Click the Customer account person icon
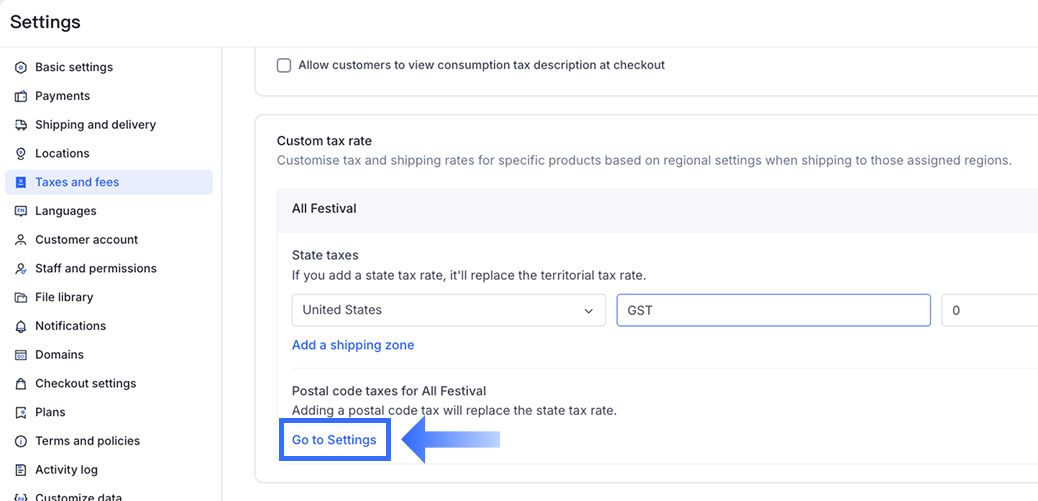The height and width of the screenshot is (501, 1038). coord(21,240)
